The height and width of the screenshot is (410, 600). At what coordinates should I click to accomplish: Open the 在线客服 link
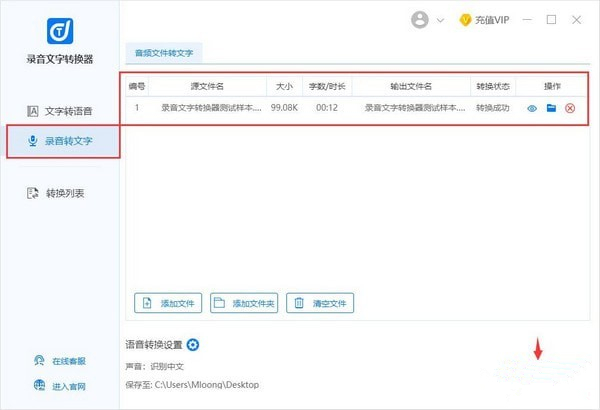pyautogui.click(x=69, y=361)
